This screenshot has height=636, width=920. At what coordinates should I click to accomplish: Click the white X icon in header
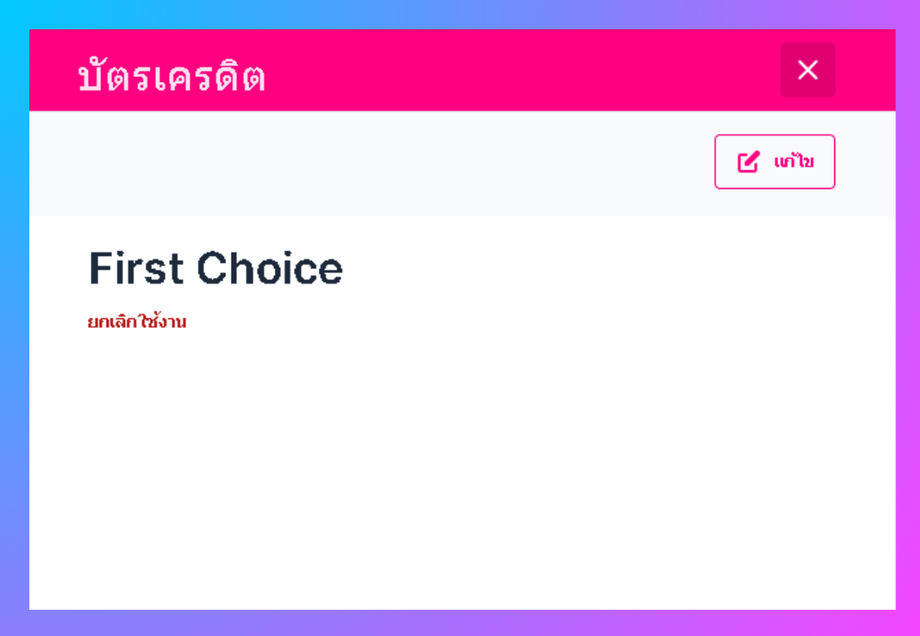tap(807, 70)
